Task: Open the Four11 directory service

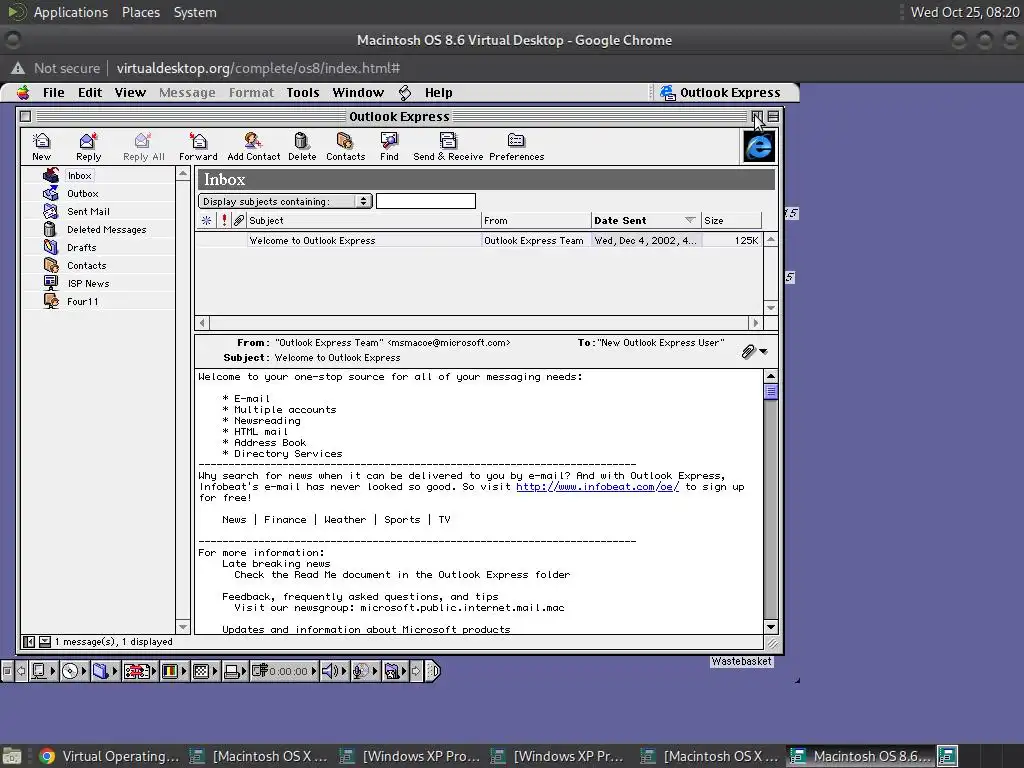Action: 82,301
